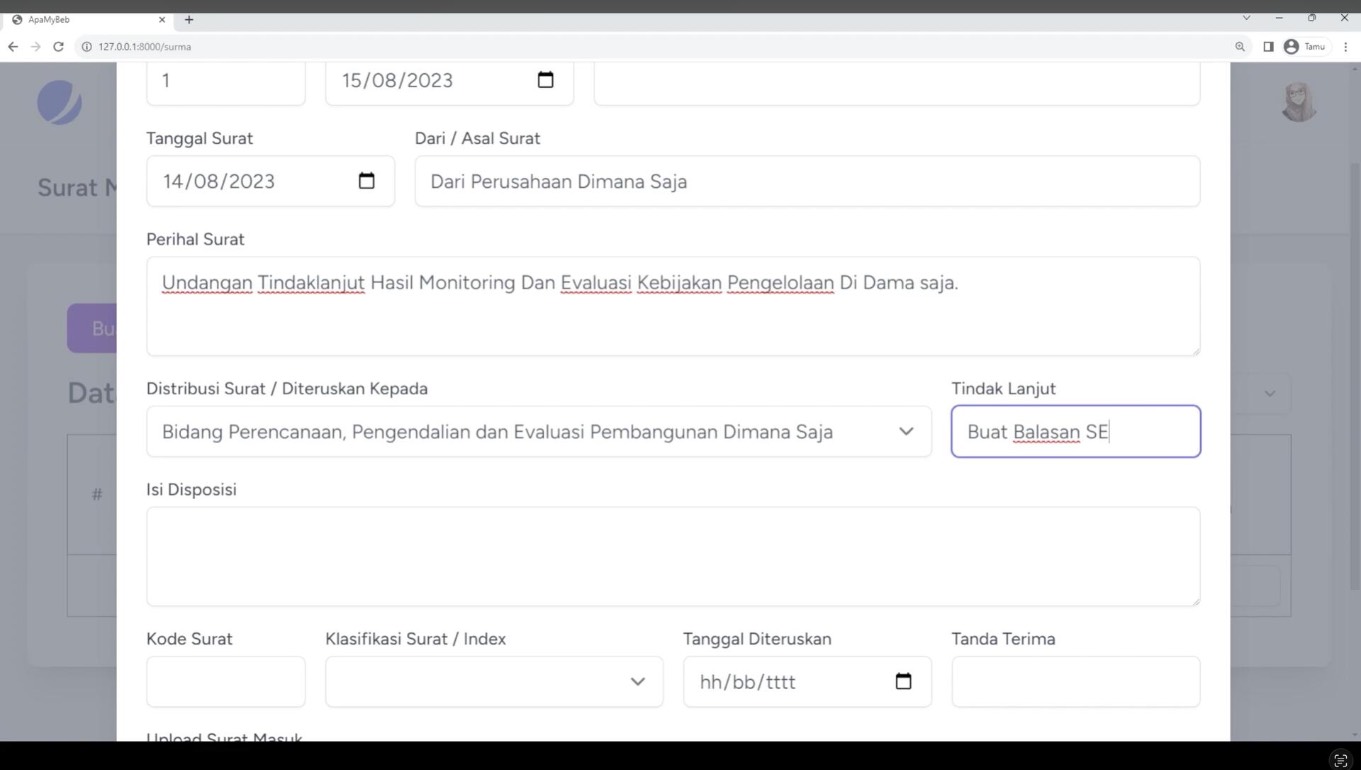Click the site information icon in the address bar

point(87,47)
